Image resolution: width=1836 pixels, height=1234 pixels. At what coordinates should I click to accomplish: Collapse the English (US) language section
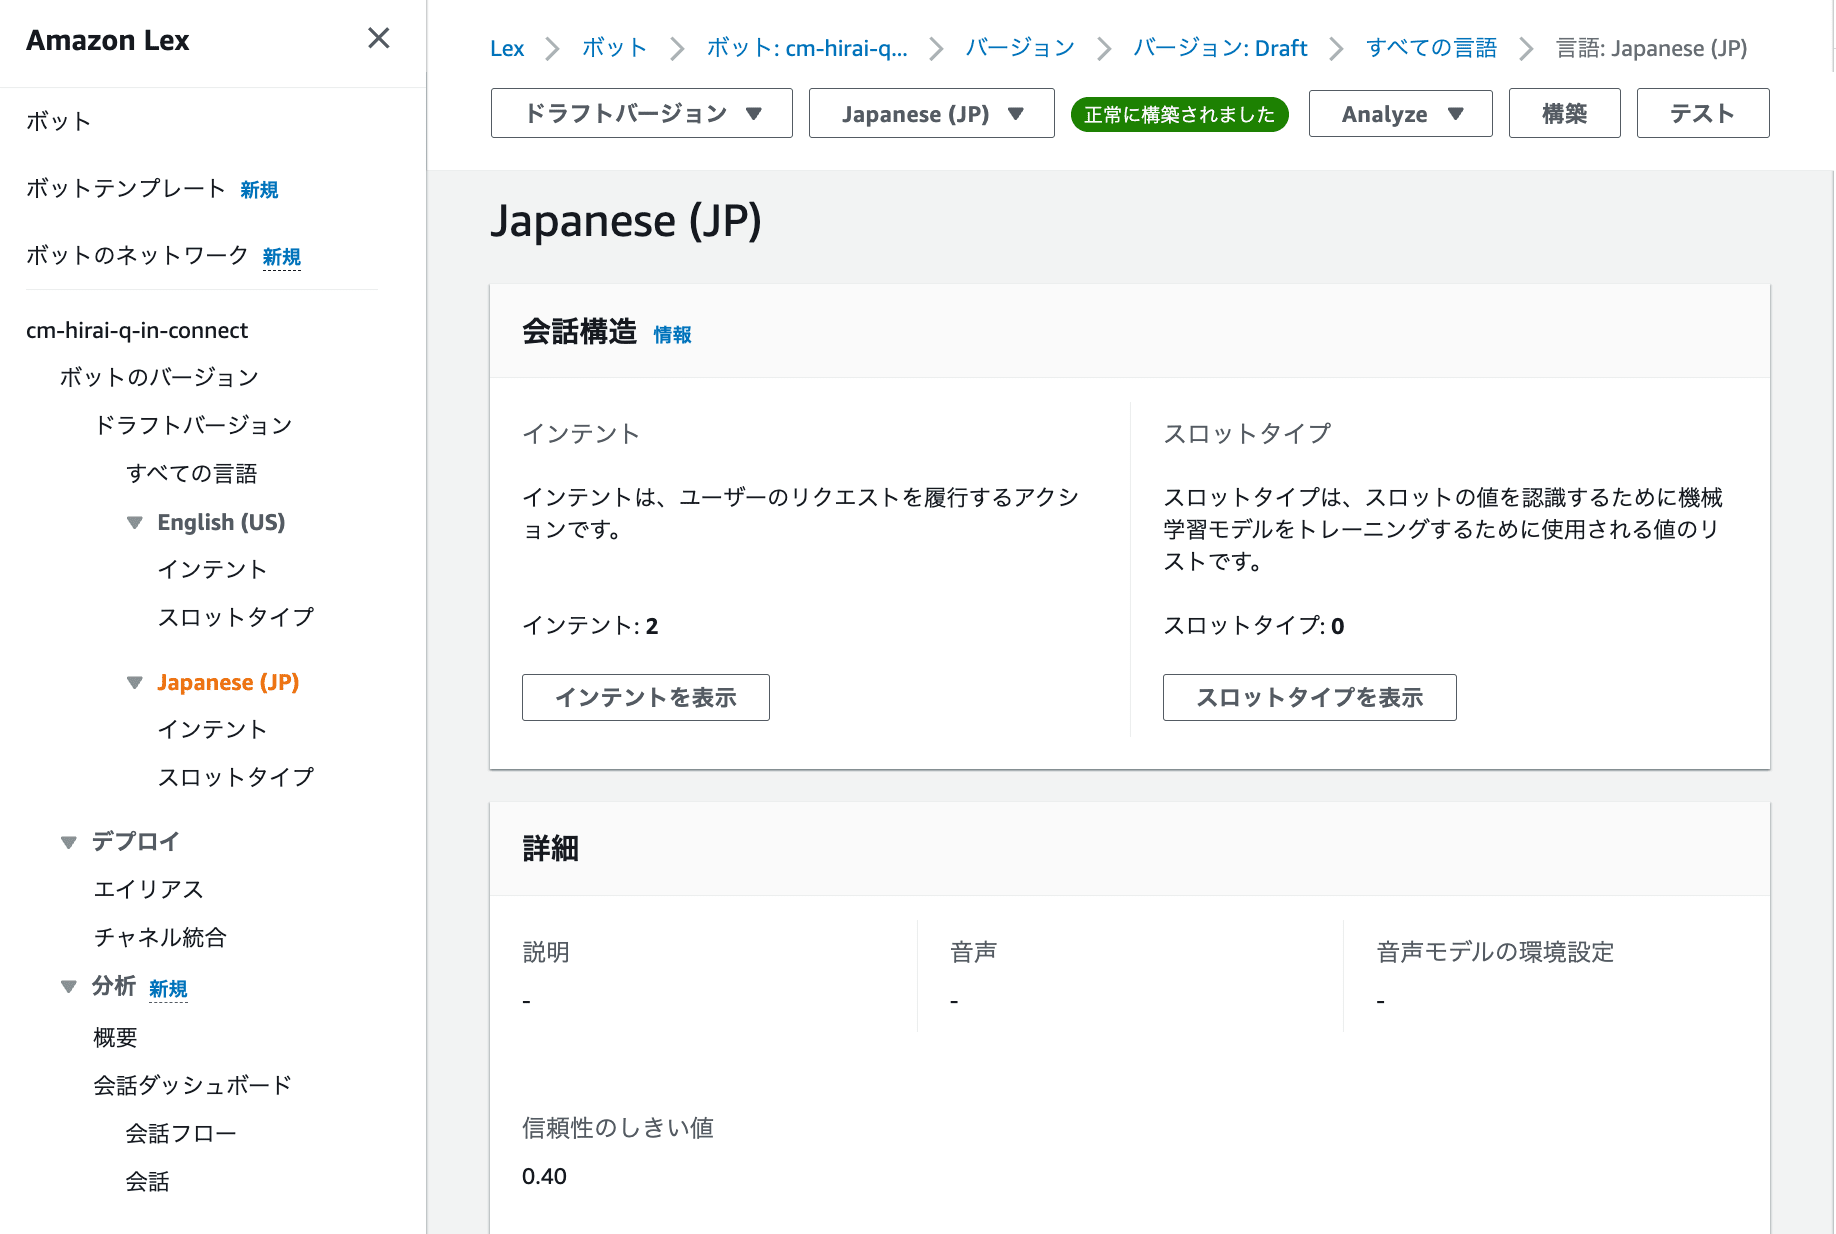point(135,522)
